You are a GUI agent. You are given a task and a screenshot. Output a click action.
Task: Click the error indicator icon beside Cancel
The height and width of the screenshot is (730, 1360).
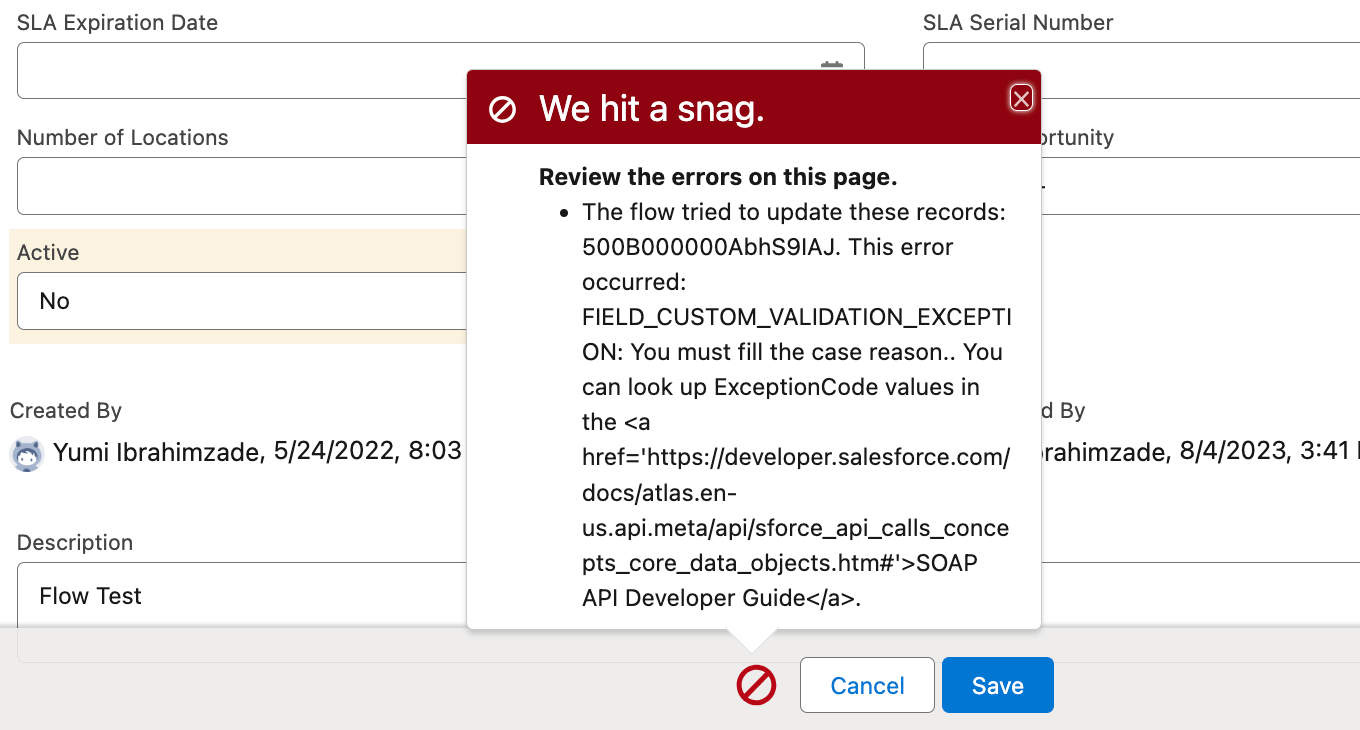756,685
